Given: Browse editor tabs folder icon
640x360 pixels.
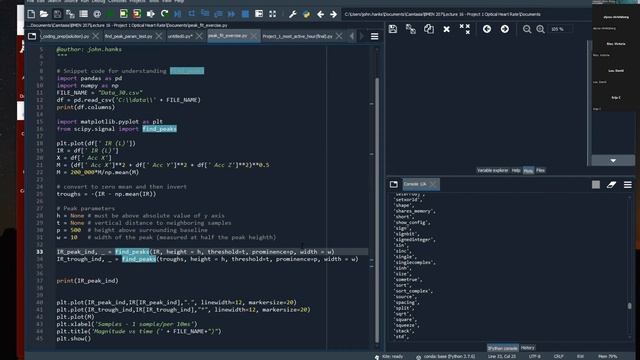Looking at the screenshot, I should click(32, 36).
